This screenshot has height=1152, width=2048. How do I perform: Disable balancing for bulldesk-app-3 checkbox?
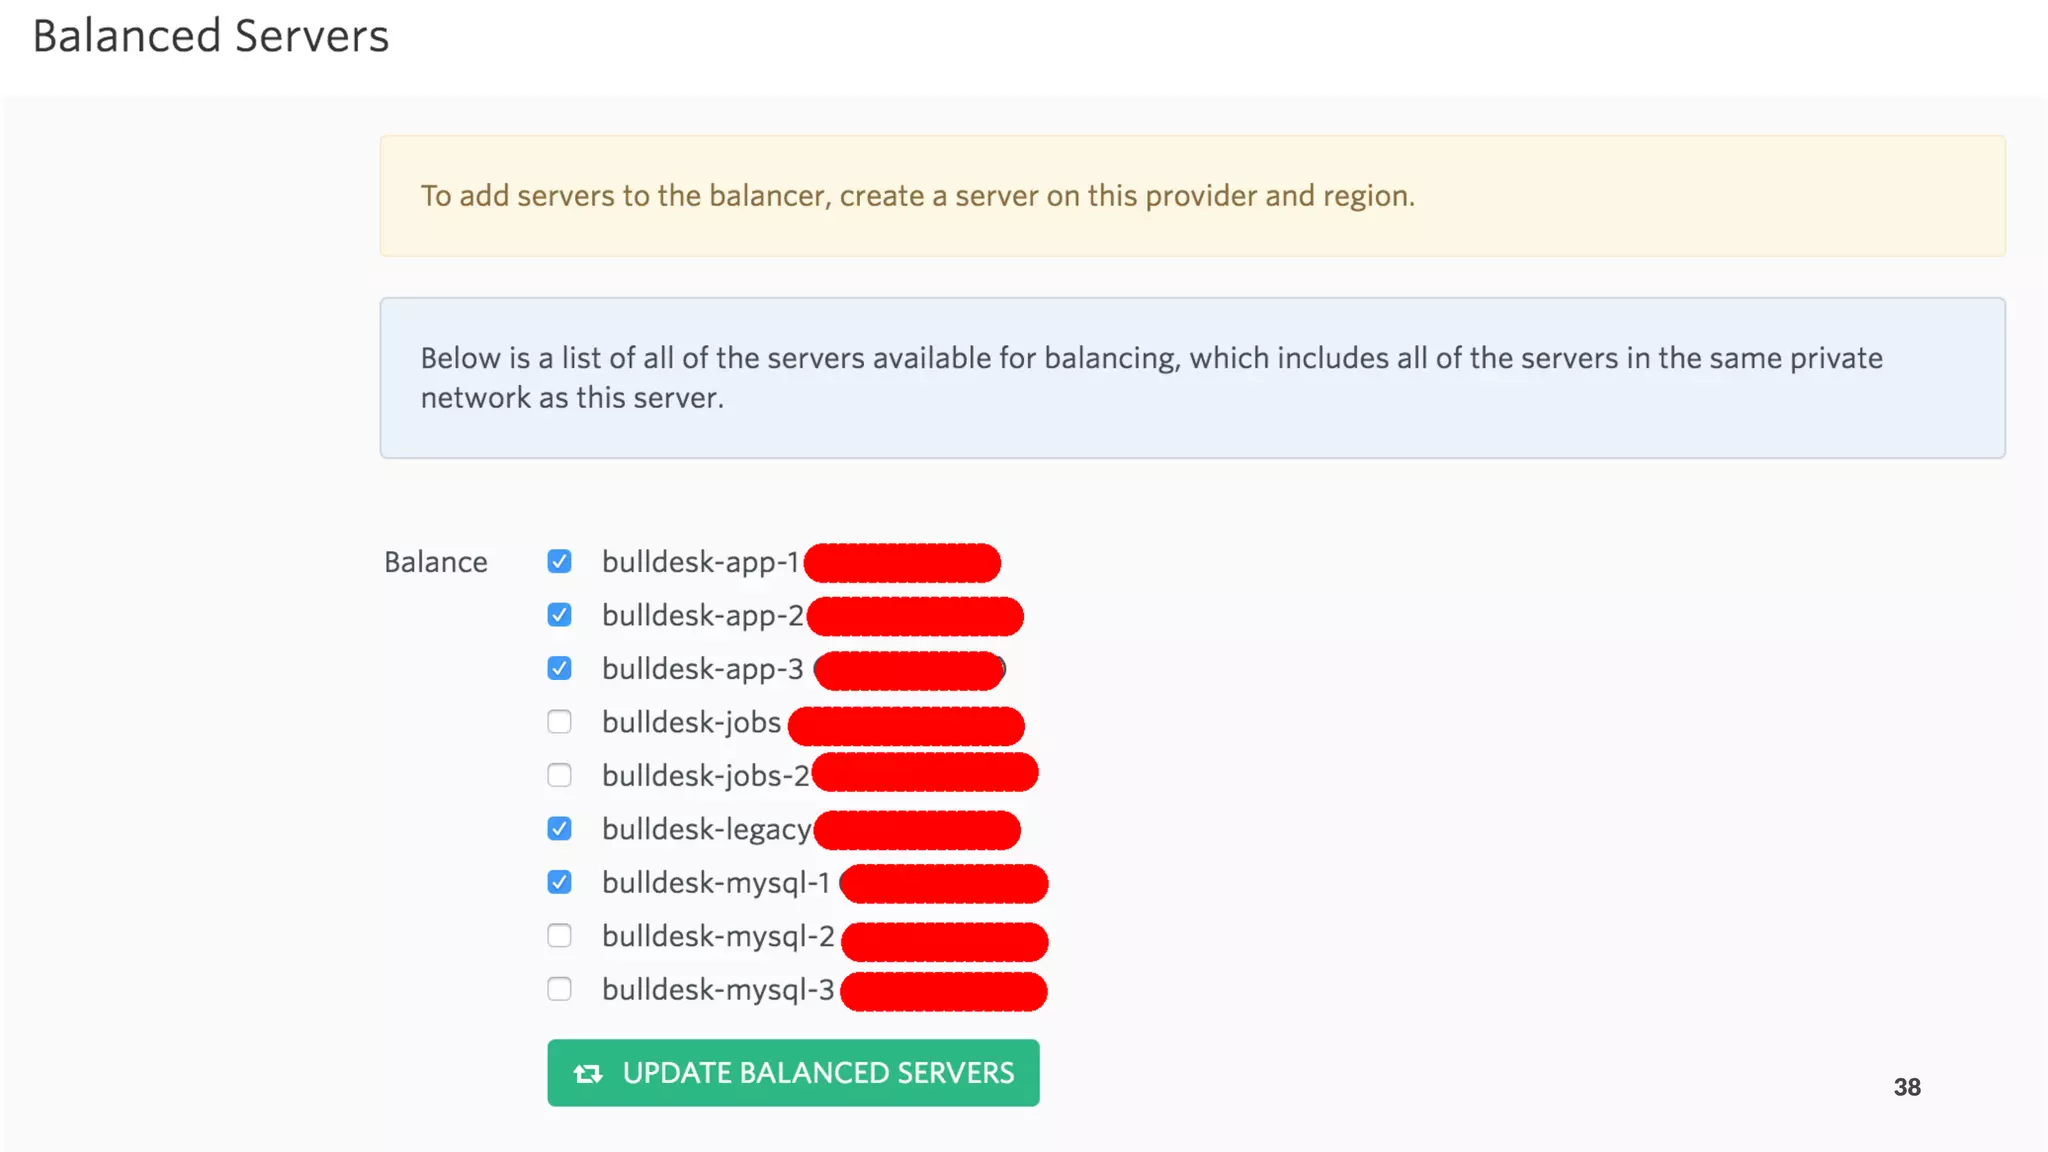pos(559,668)
